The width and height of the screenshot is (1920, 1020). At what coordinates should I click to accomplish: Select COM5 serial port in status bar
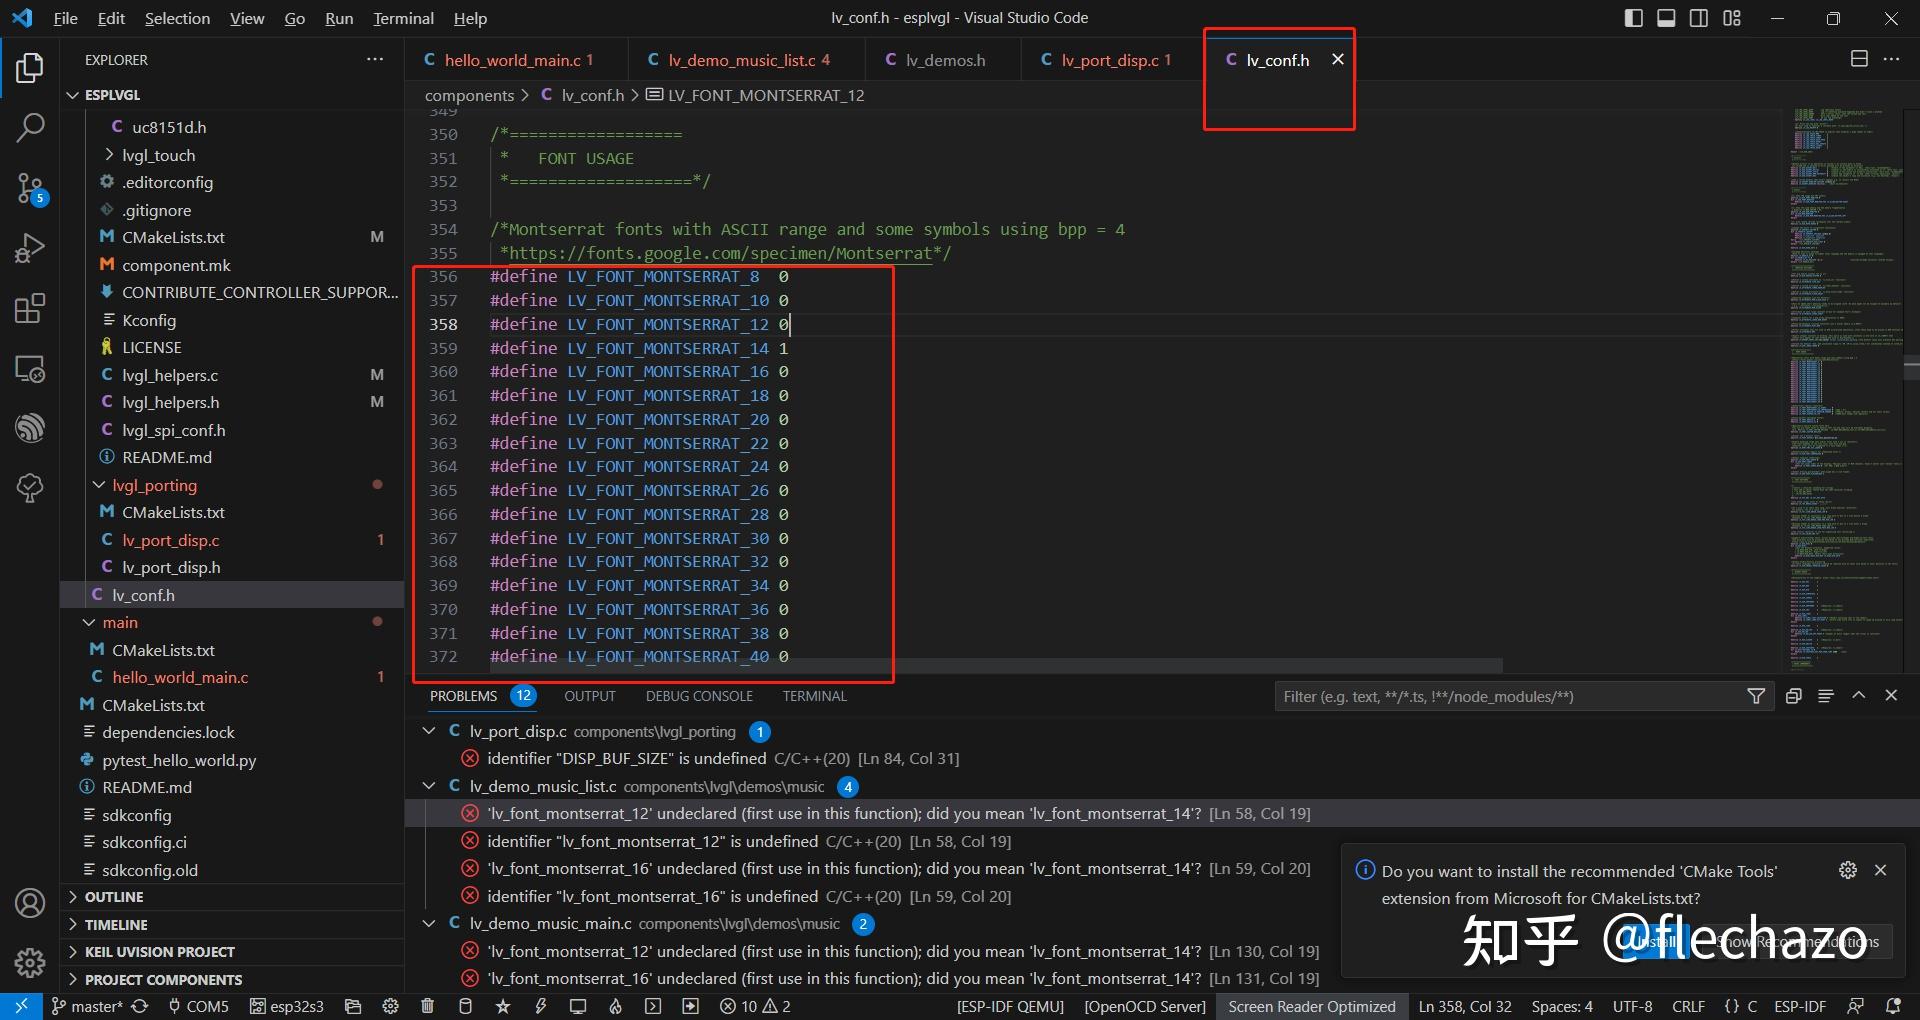tap(198, 1006)
